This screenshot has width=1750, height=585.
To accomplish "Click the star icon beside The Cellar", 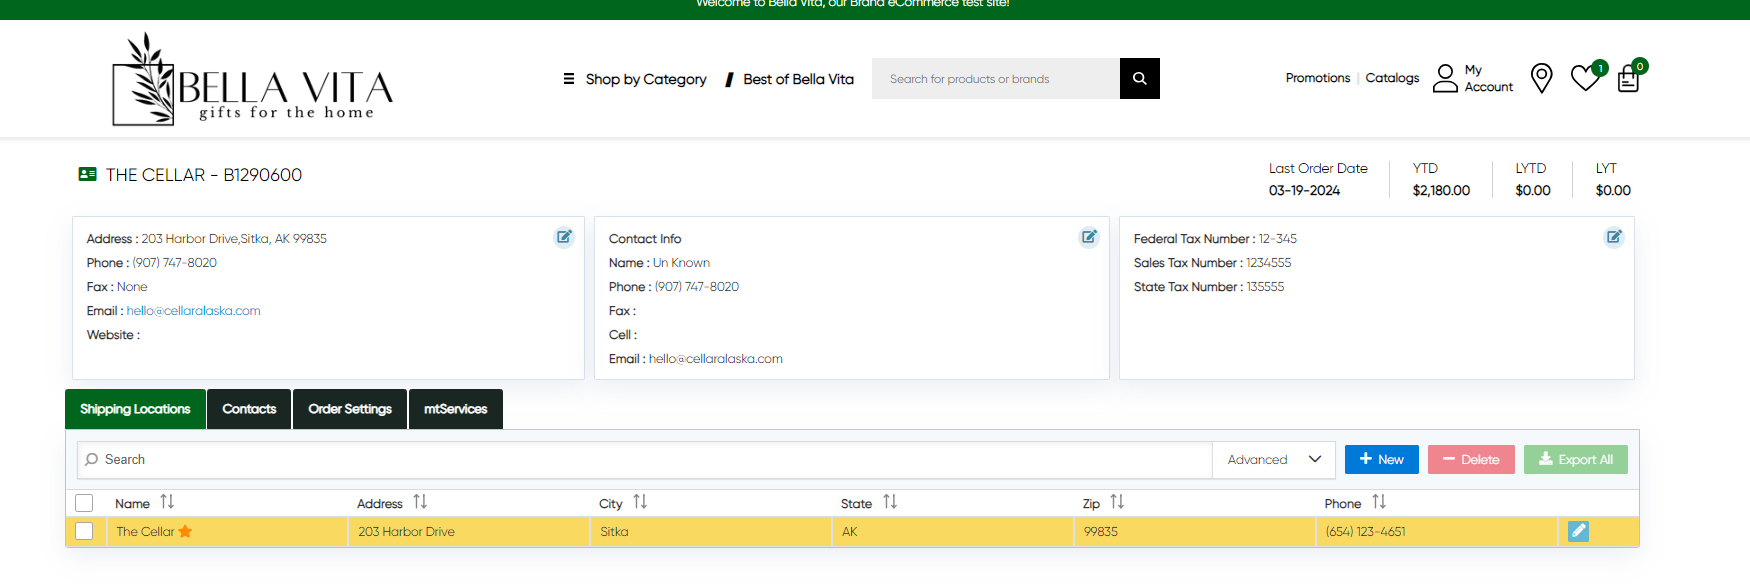I will click(185, 531).
